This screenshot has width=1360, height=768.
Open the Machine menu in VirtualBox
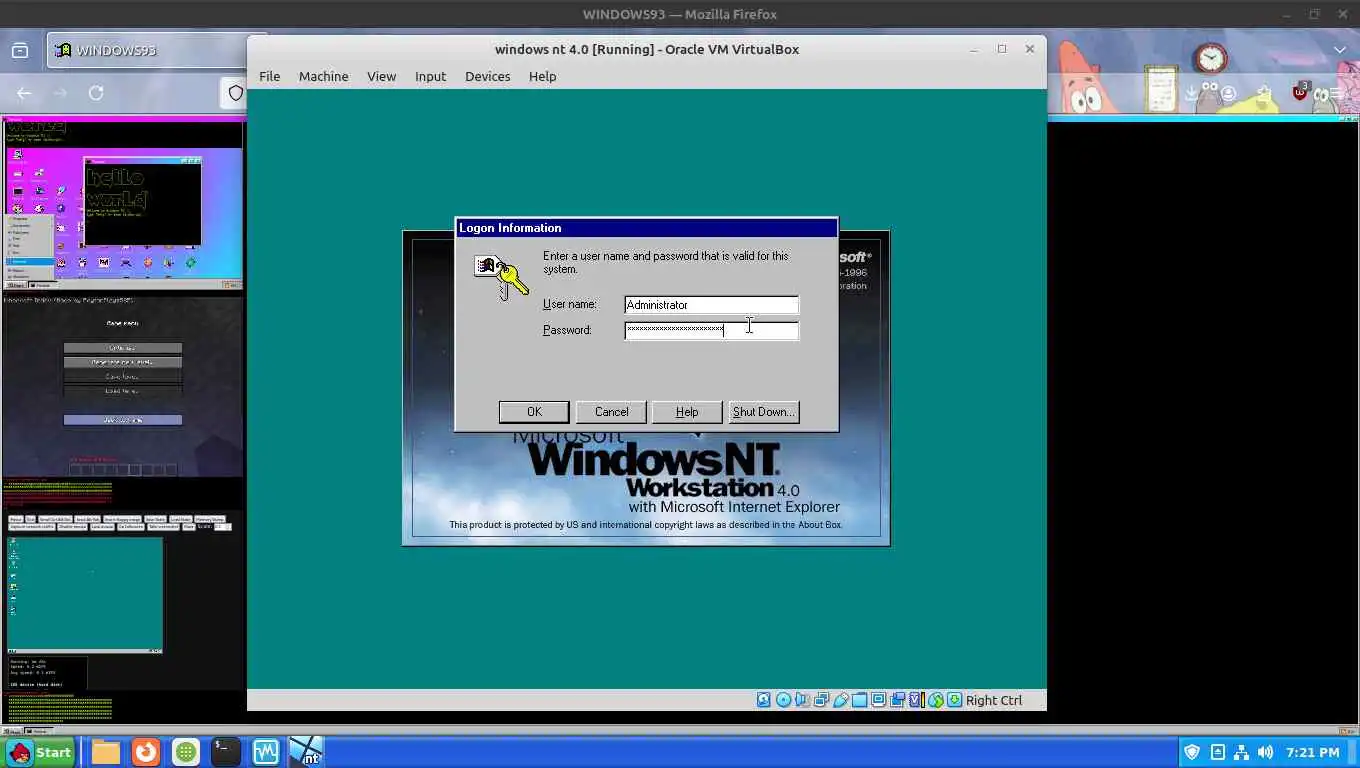pyautogui.click(x=323, y=76)
